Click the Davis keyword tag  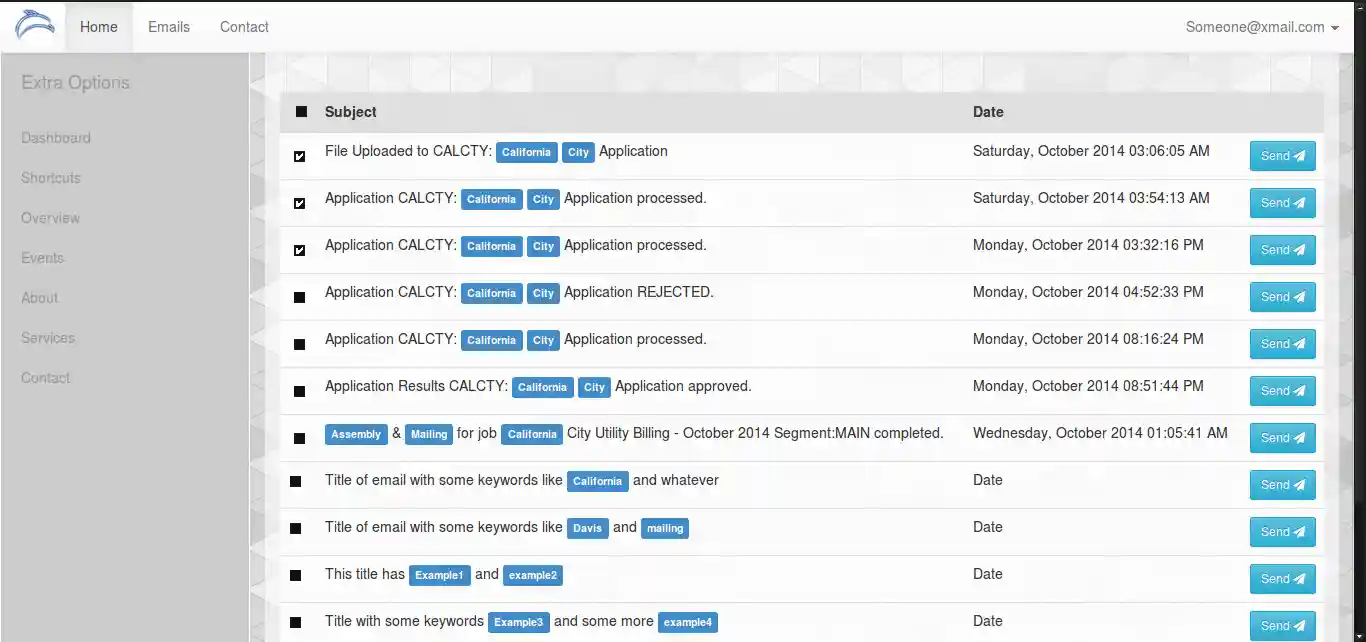587,528
